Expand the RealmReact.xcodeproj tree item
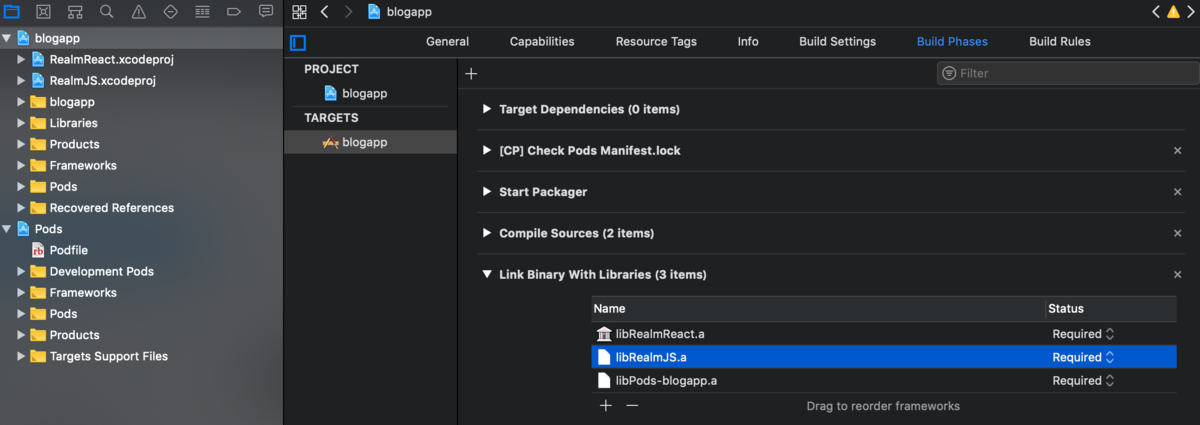The image size is (1200, 425). click(x=22, y=59)
